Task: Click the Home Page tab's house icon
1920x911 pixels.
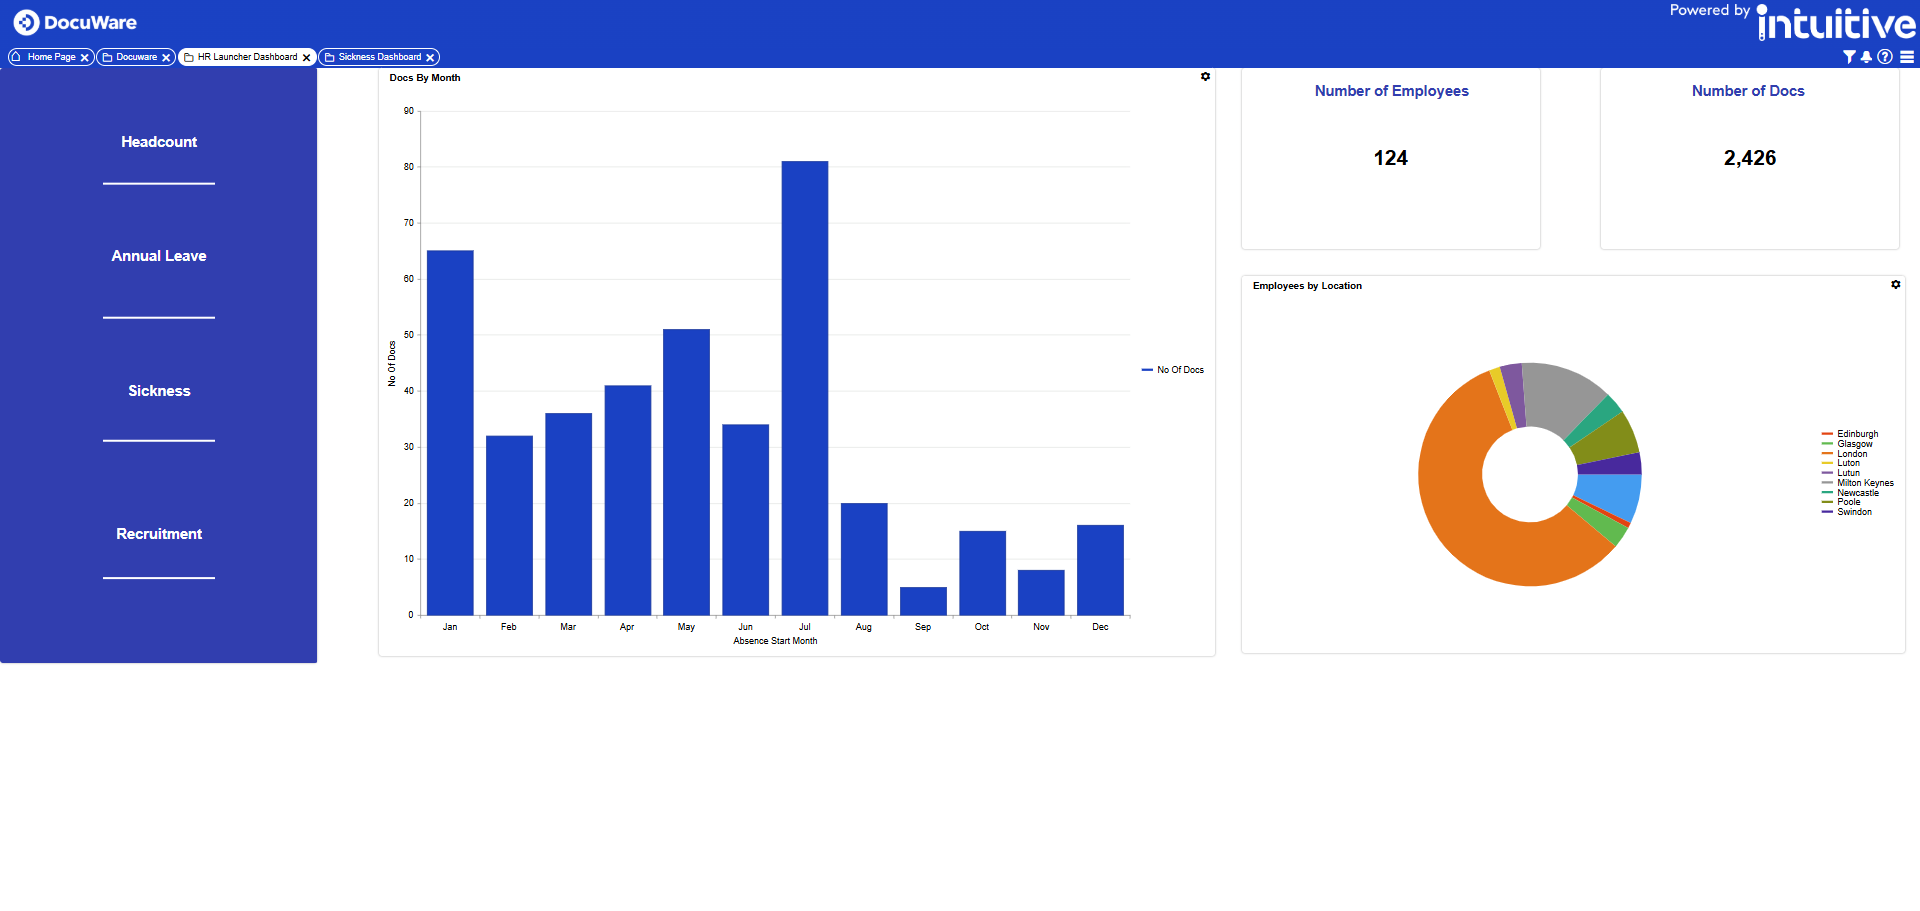Action: point(16,57)
